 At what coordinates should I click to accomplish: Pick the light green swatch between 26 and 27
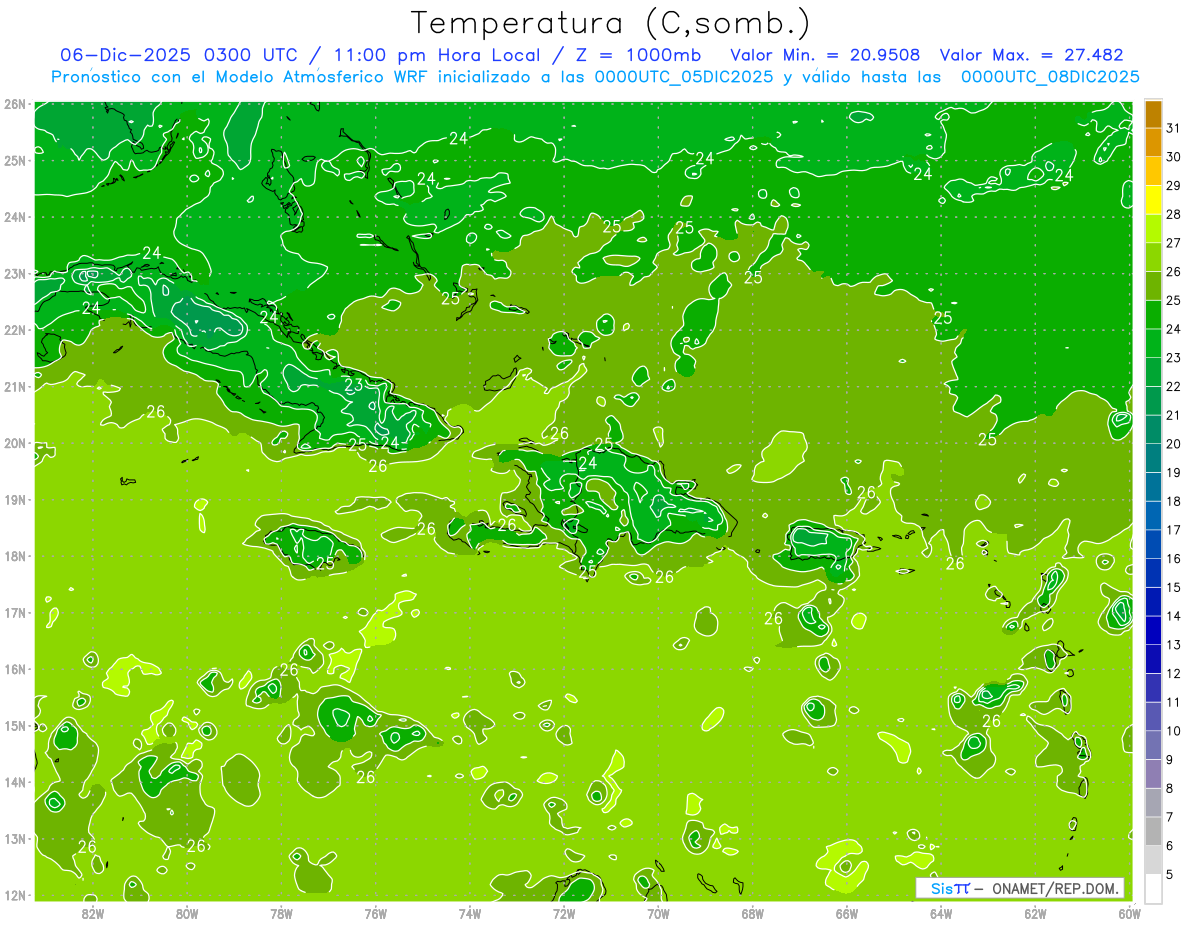point(1153,257)
